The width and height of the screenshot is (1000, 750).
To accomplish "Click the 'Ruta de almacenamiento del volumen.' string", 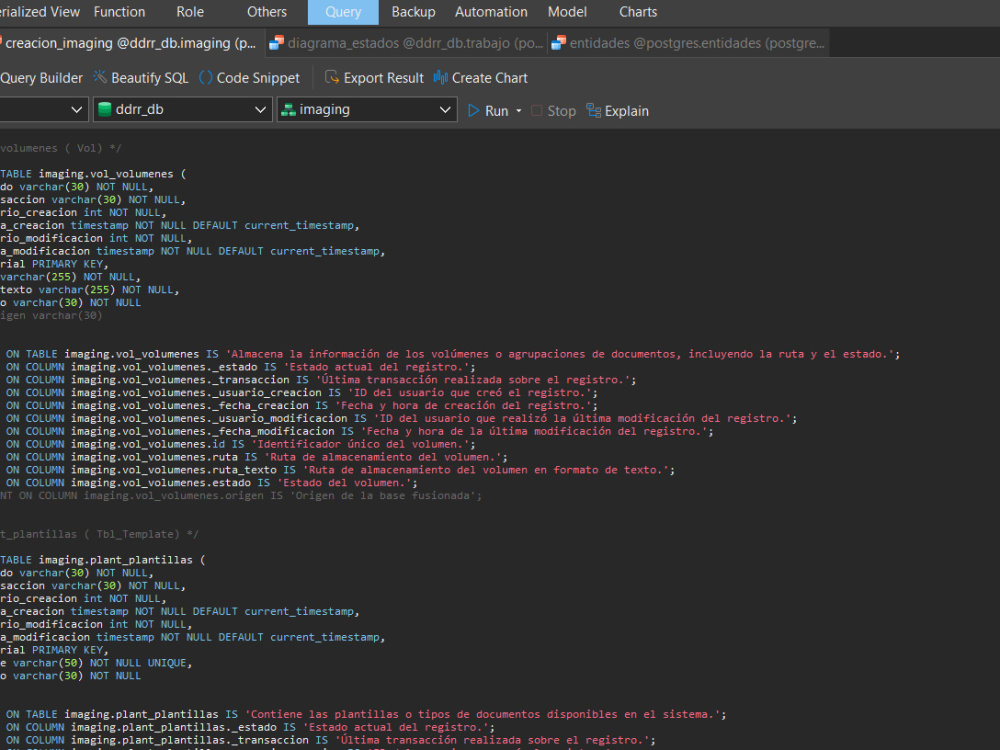I will click(382, 457).
